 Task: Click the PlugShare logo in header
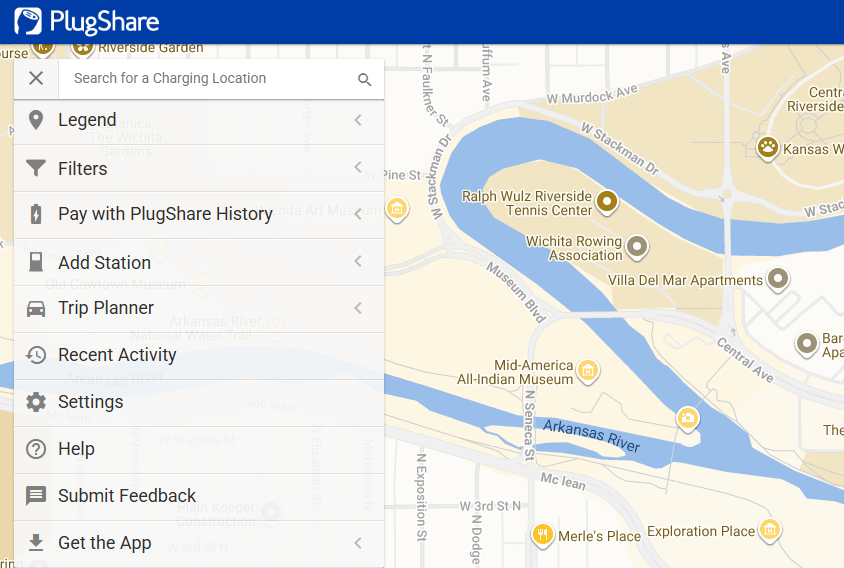tap(87, 21)
